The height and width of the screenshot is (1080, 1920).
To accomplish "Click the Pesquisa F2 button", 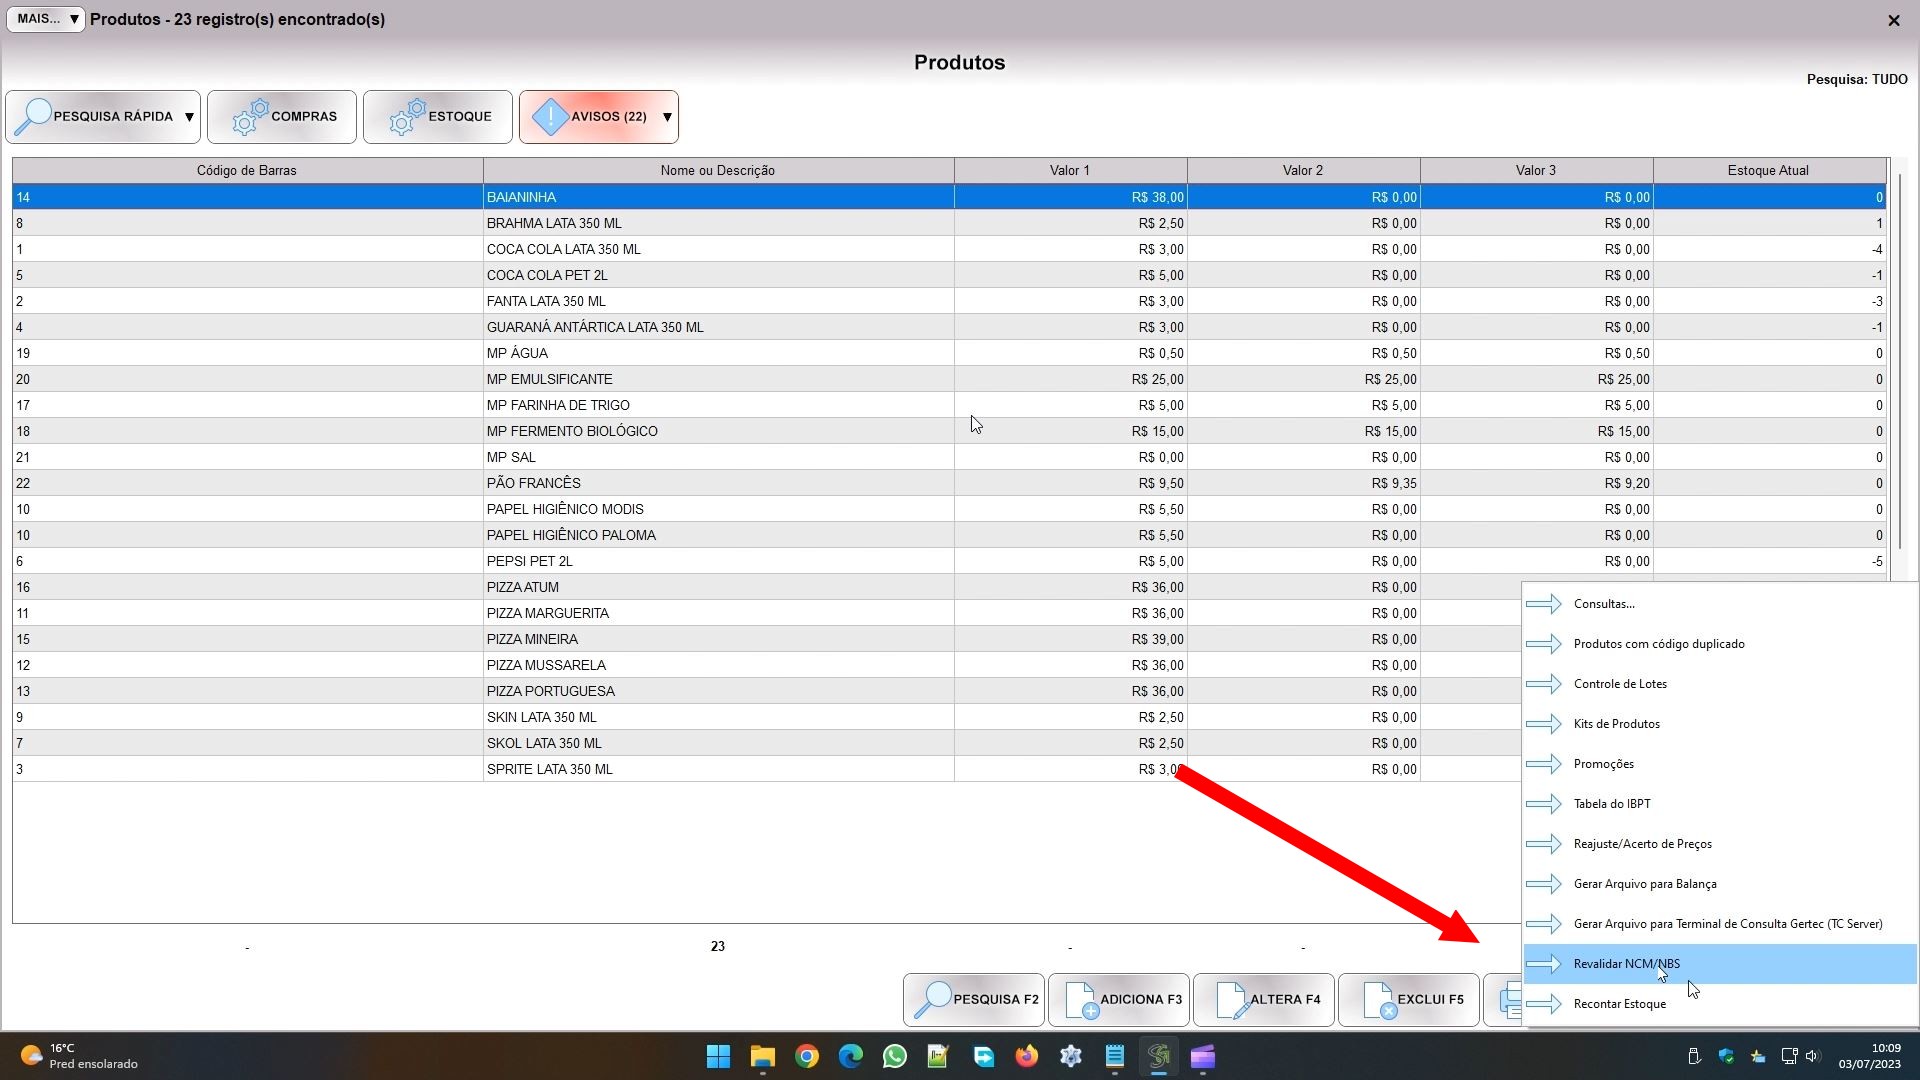I will tap(974, 1000).
